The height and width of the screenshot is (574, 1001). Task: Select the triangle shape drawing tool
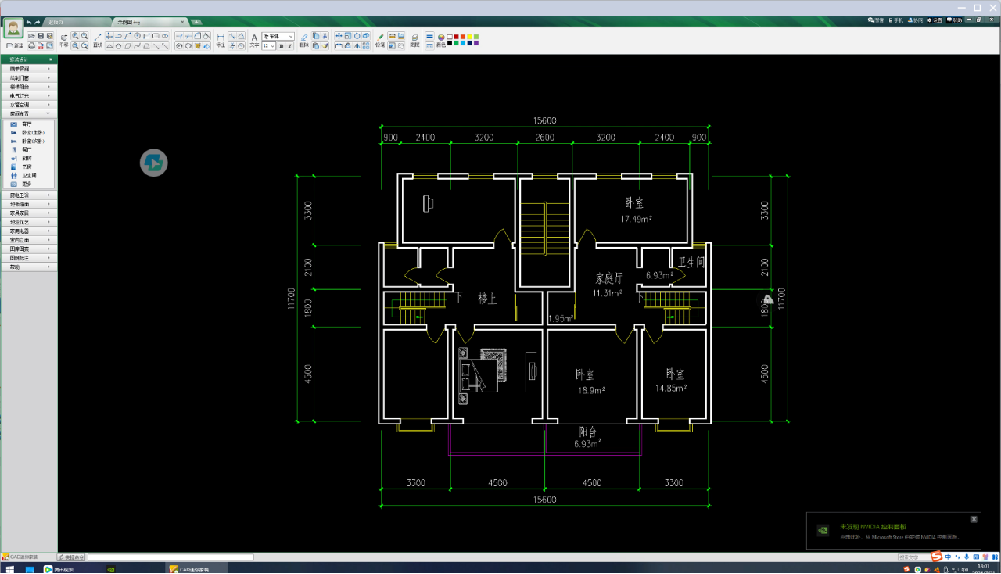coord(109,46)
